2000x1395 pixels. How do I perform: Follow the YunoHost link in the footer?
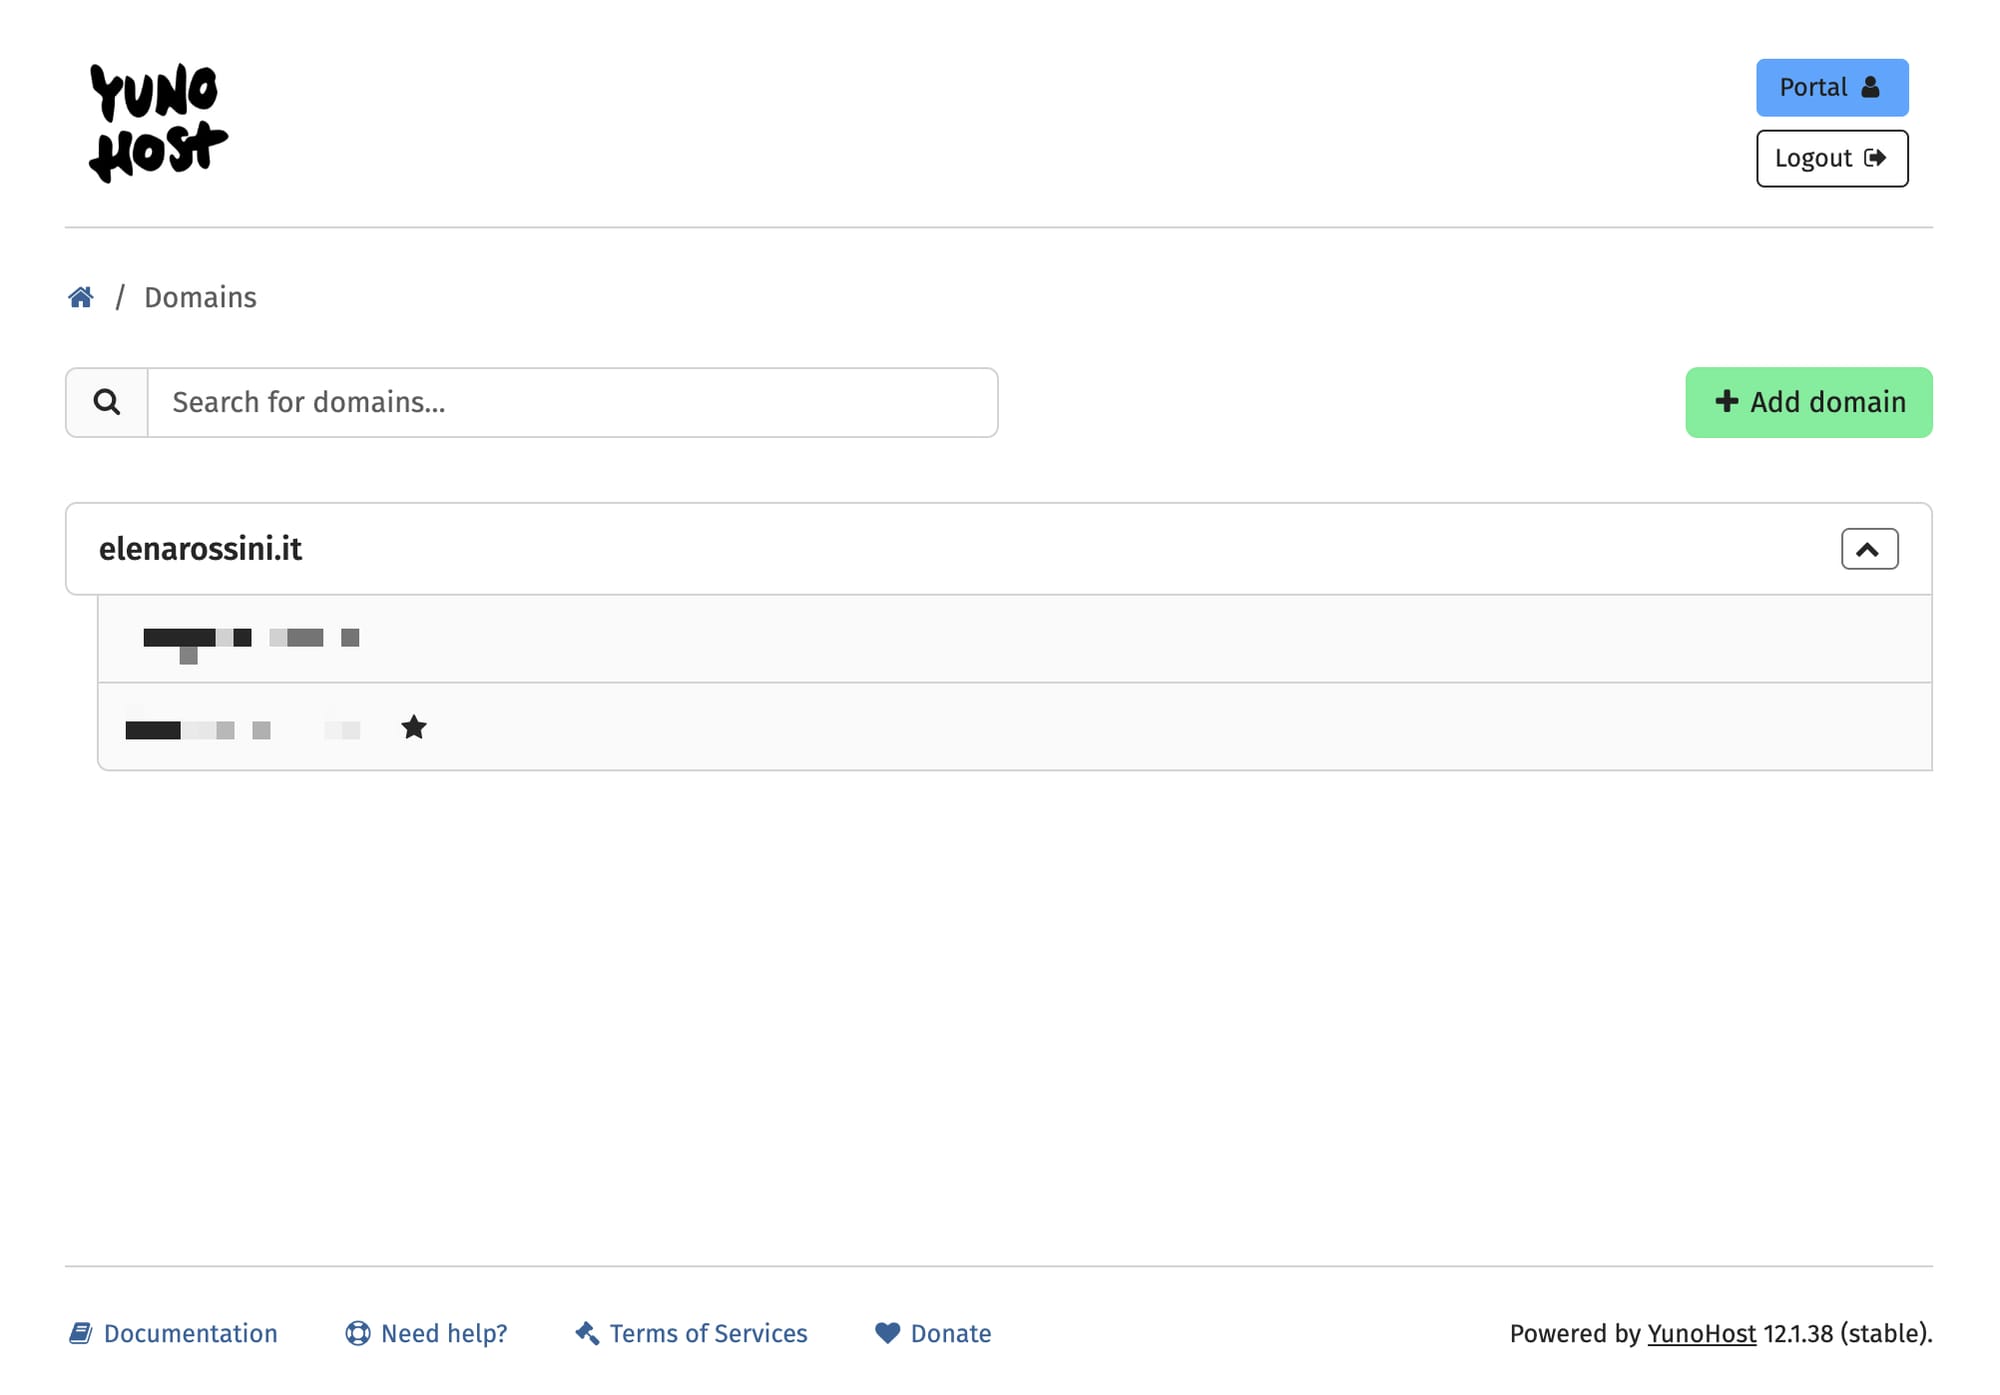1700,1333
